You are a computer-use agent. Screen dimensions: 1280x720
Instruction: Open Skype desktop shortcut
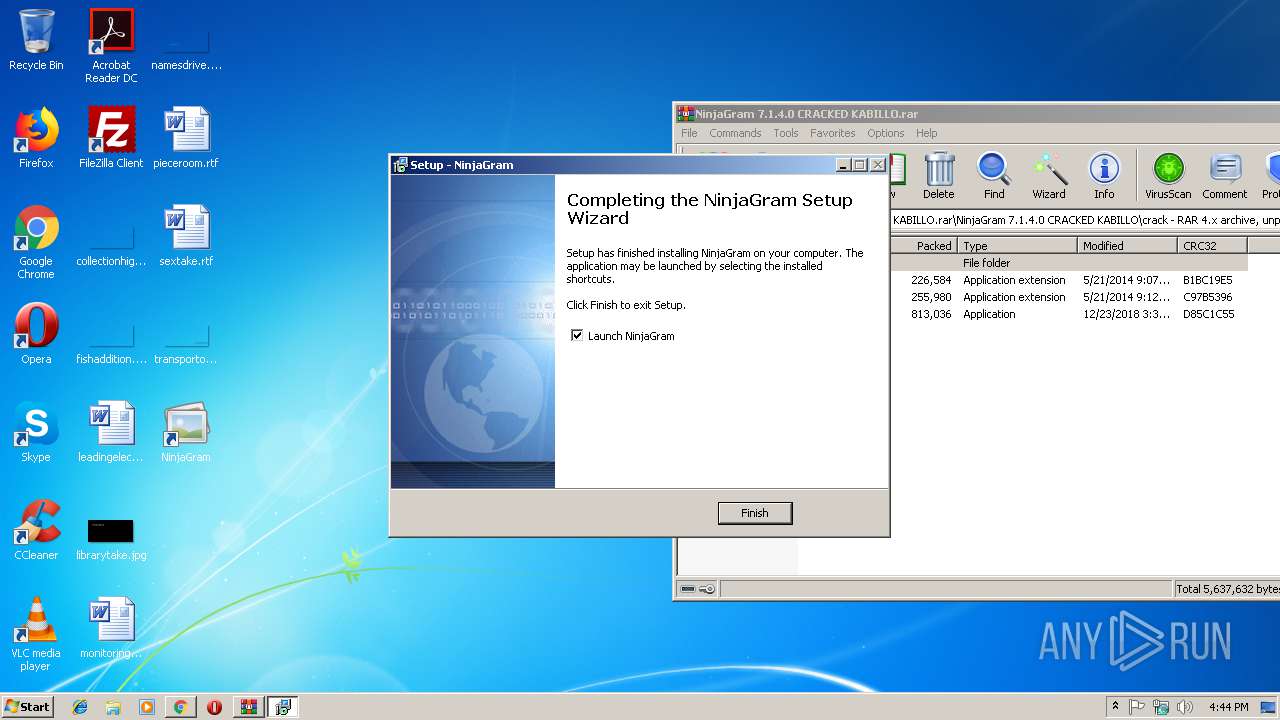tap(36, 432)
